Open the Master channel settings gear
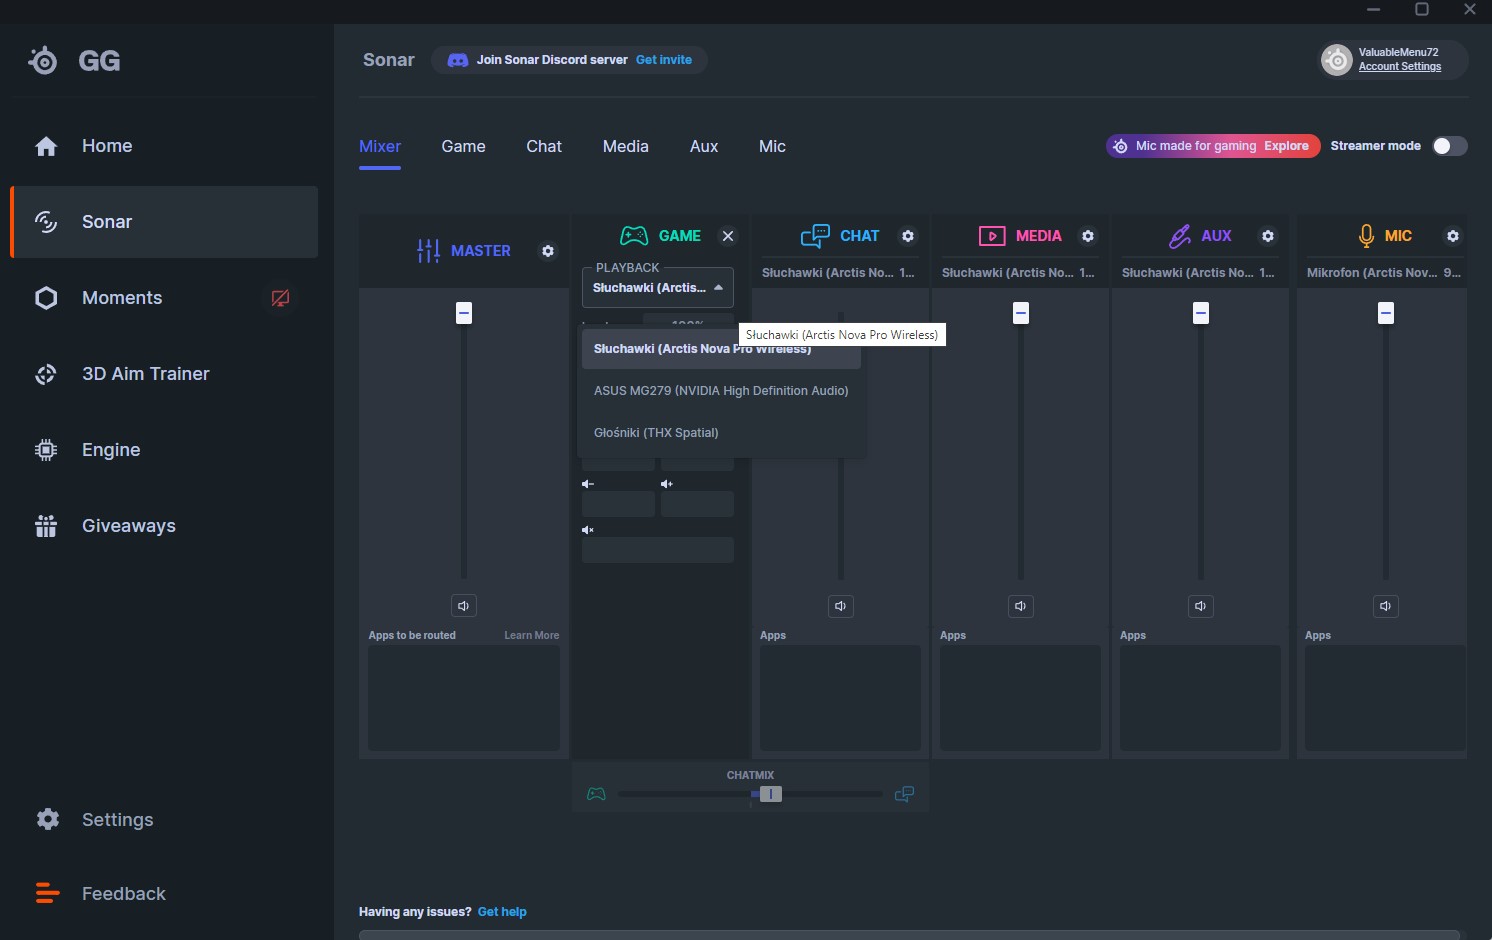Image resolution: width=1492 pixels, height=940 pixels. [548, 251]
